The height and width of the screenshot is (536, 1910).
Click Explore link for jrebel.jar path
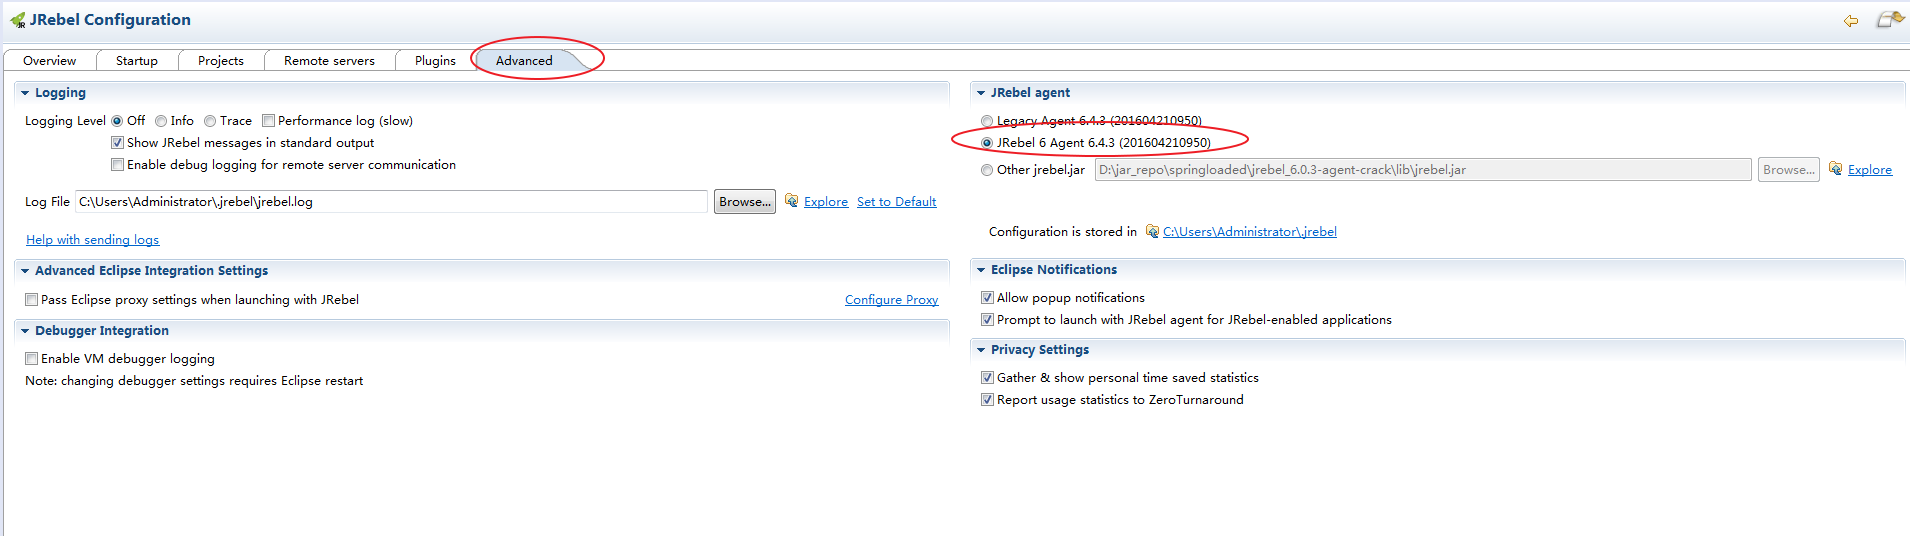(x=1870, y=170)
